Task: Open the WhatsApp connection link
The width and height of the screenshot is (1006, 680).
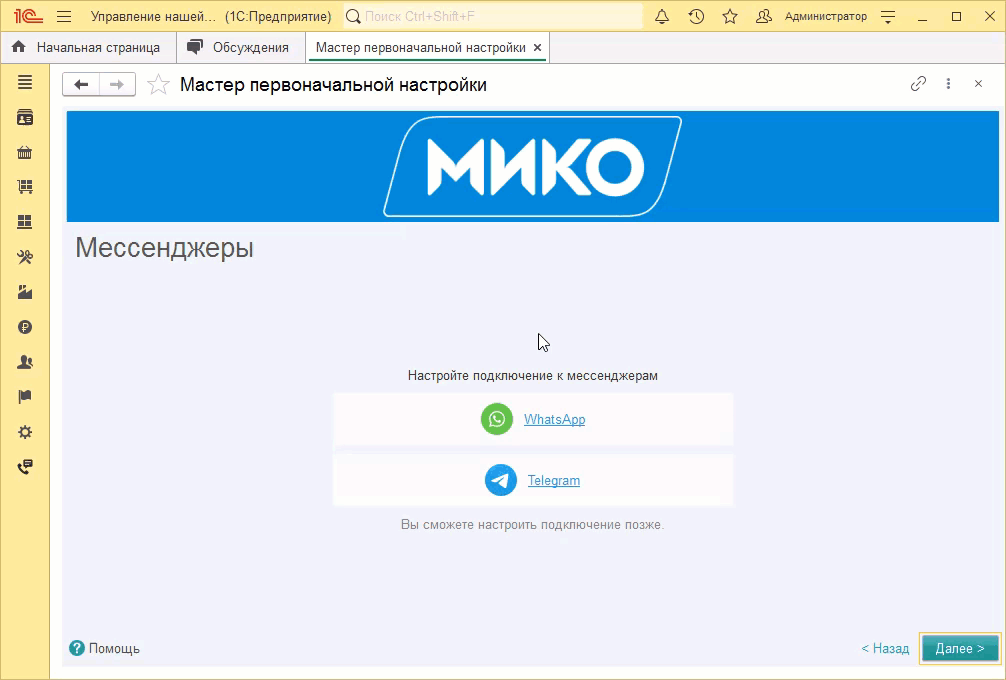Action: (x=554, y=419)
